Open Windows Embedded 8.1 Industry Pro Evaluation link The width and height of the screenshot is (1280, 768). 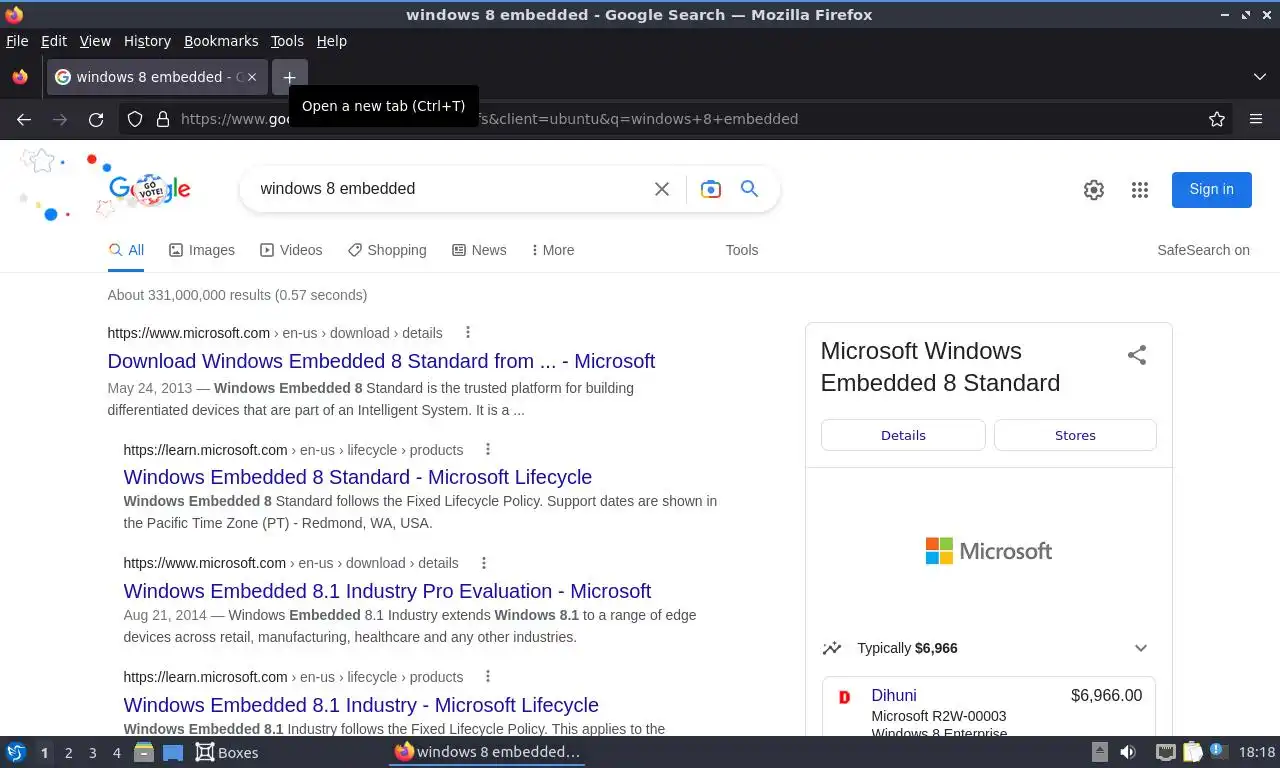tap(387, 591)
